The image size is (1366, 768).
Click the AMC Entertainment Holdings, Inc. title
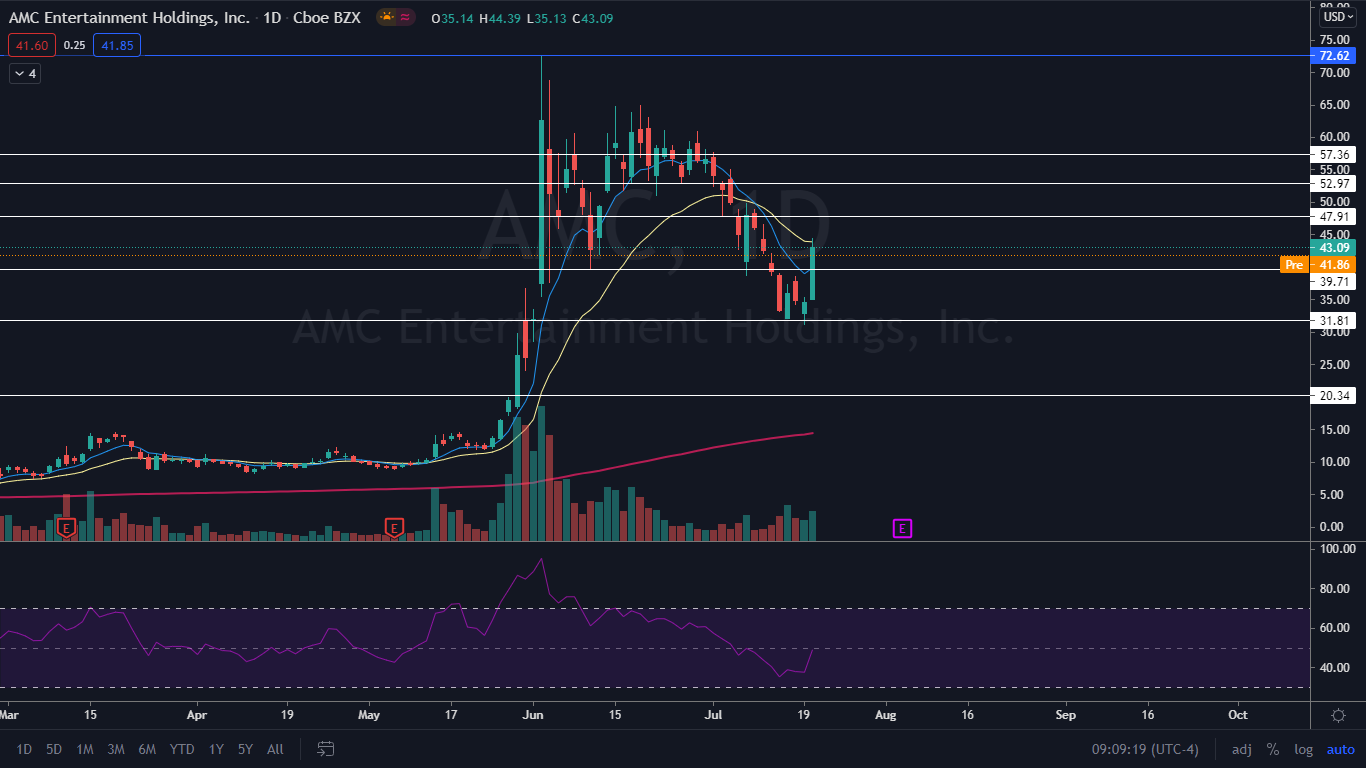pos(130,18)
